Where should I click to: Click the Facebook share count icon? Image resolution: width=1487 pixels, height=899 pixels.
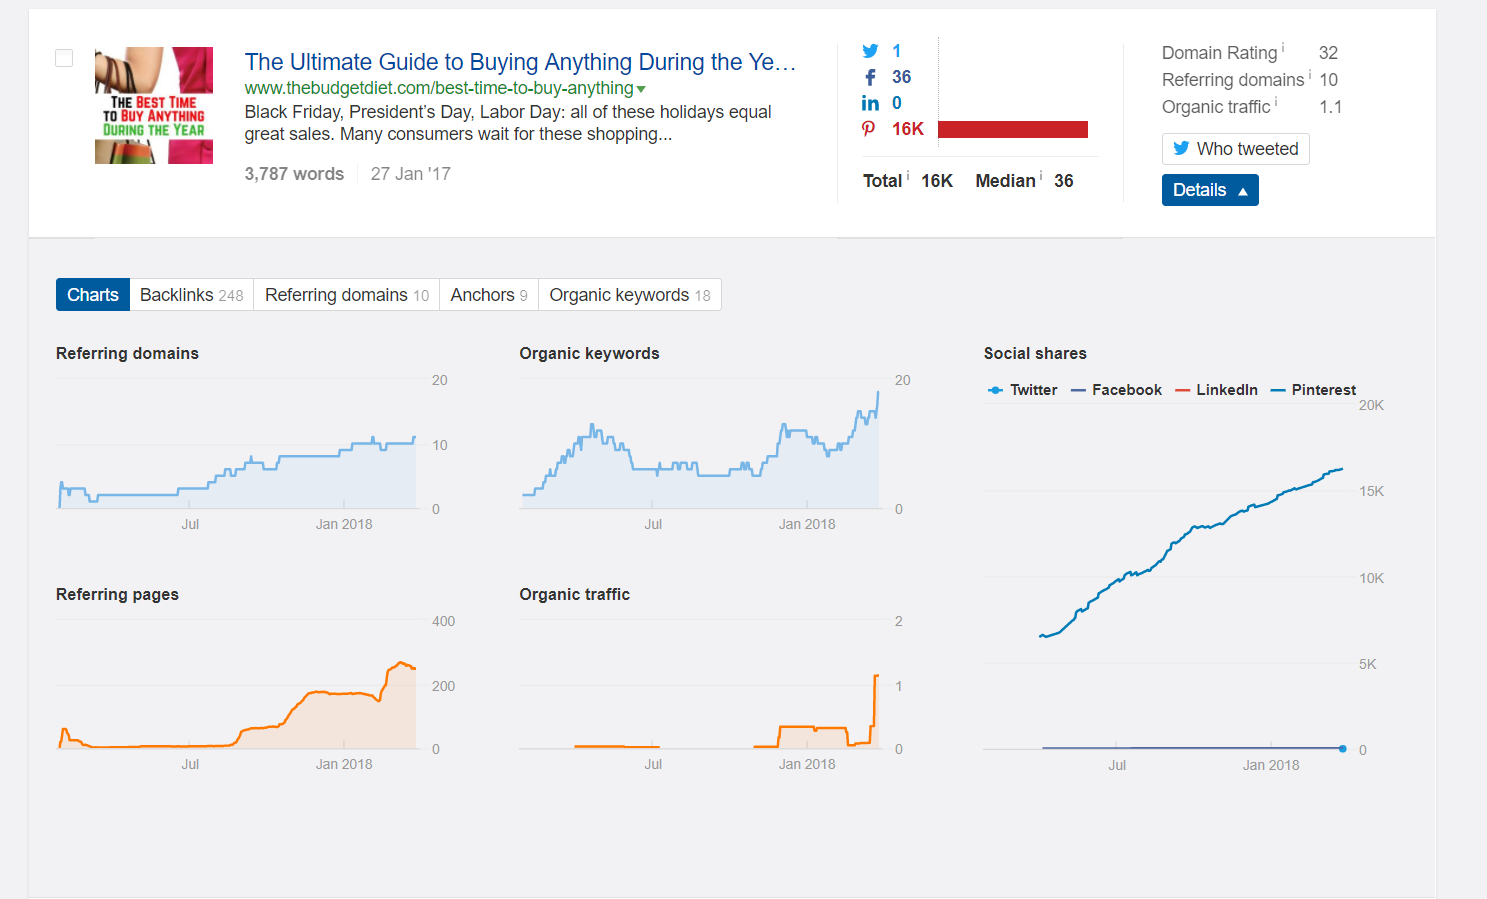870,77
